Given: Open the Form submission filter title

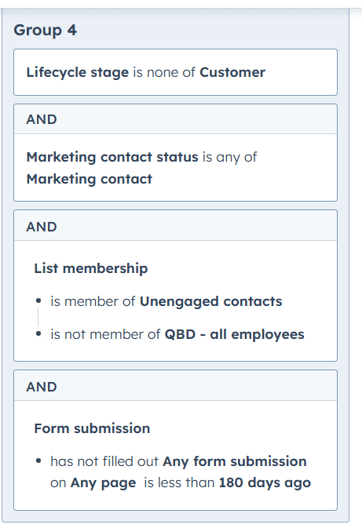Looking at the screenshot, I should coord(92,428).
